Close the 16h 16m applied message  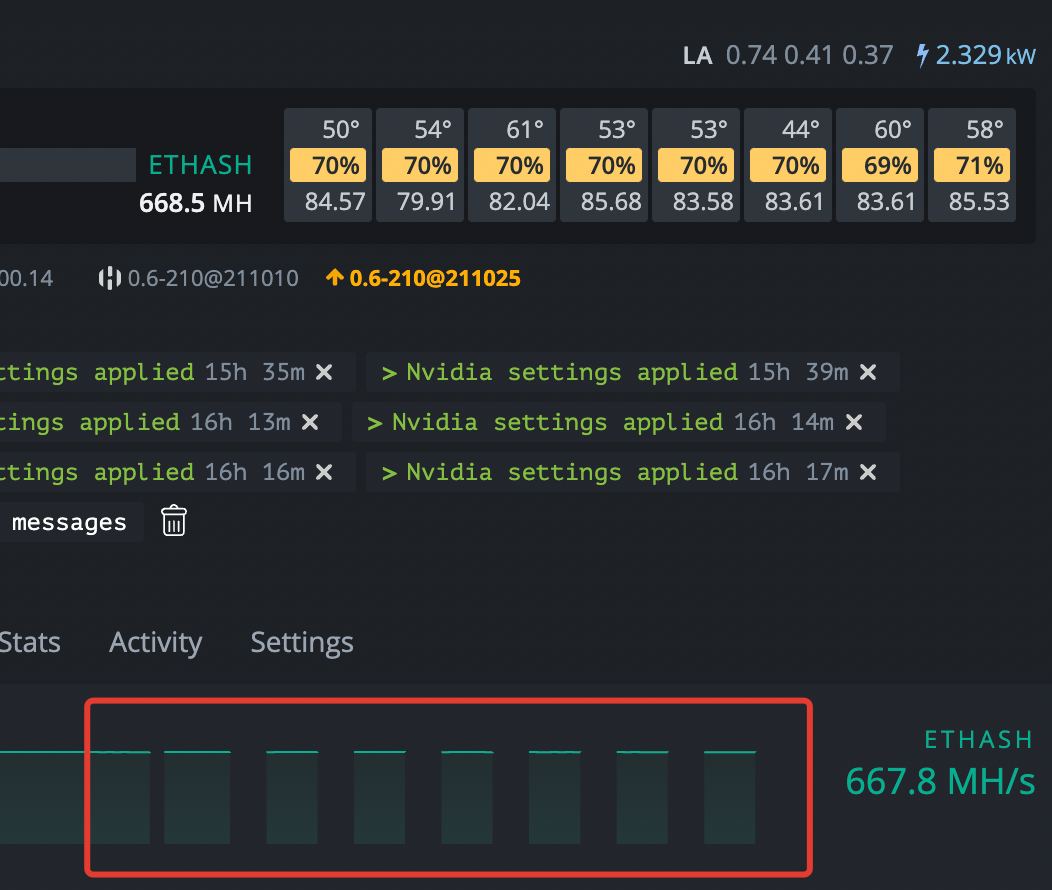click(324, 473)
